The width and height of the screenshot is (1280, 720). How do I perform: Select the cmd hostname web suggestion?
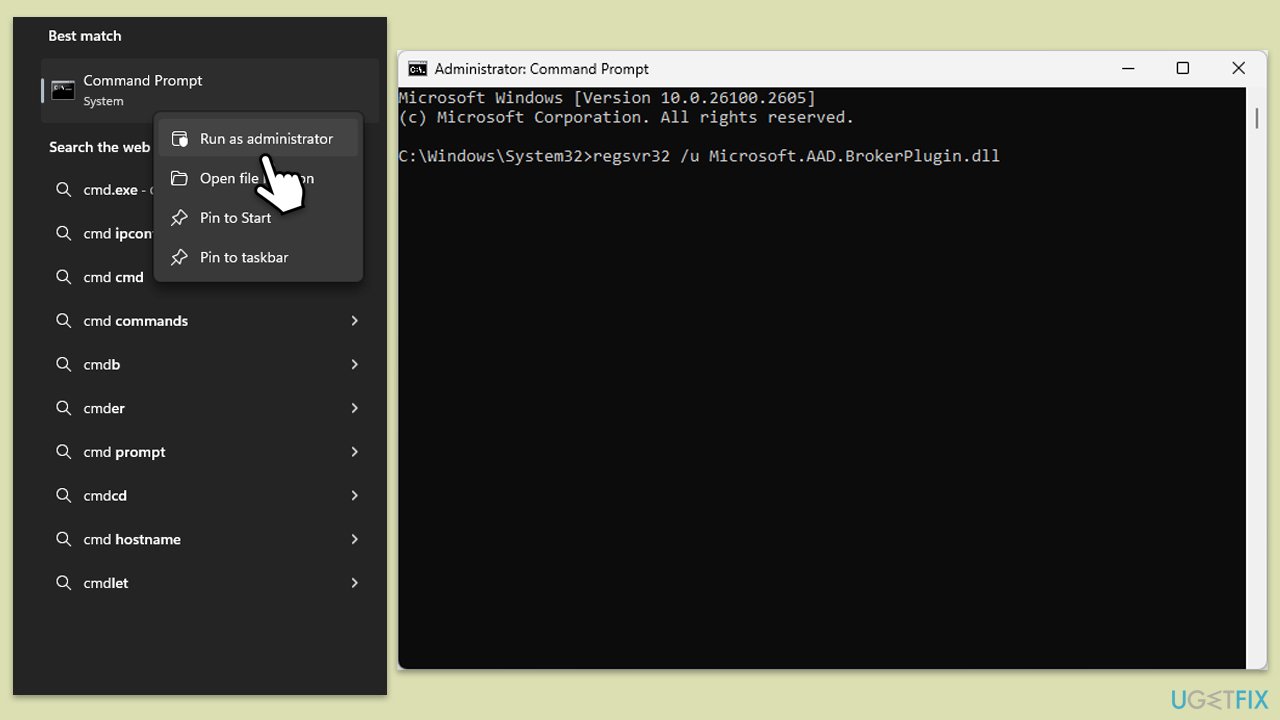[x=210, y=539]
